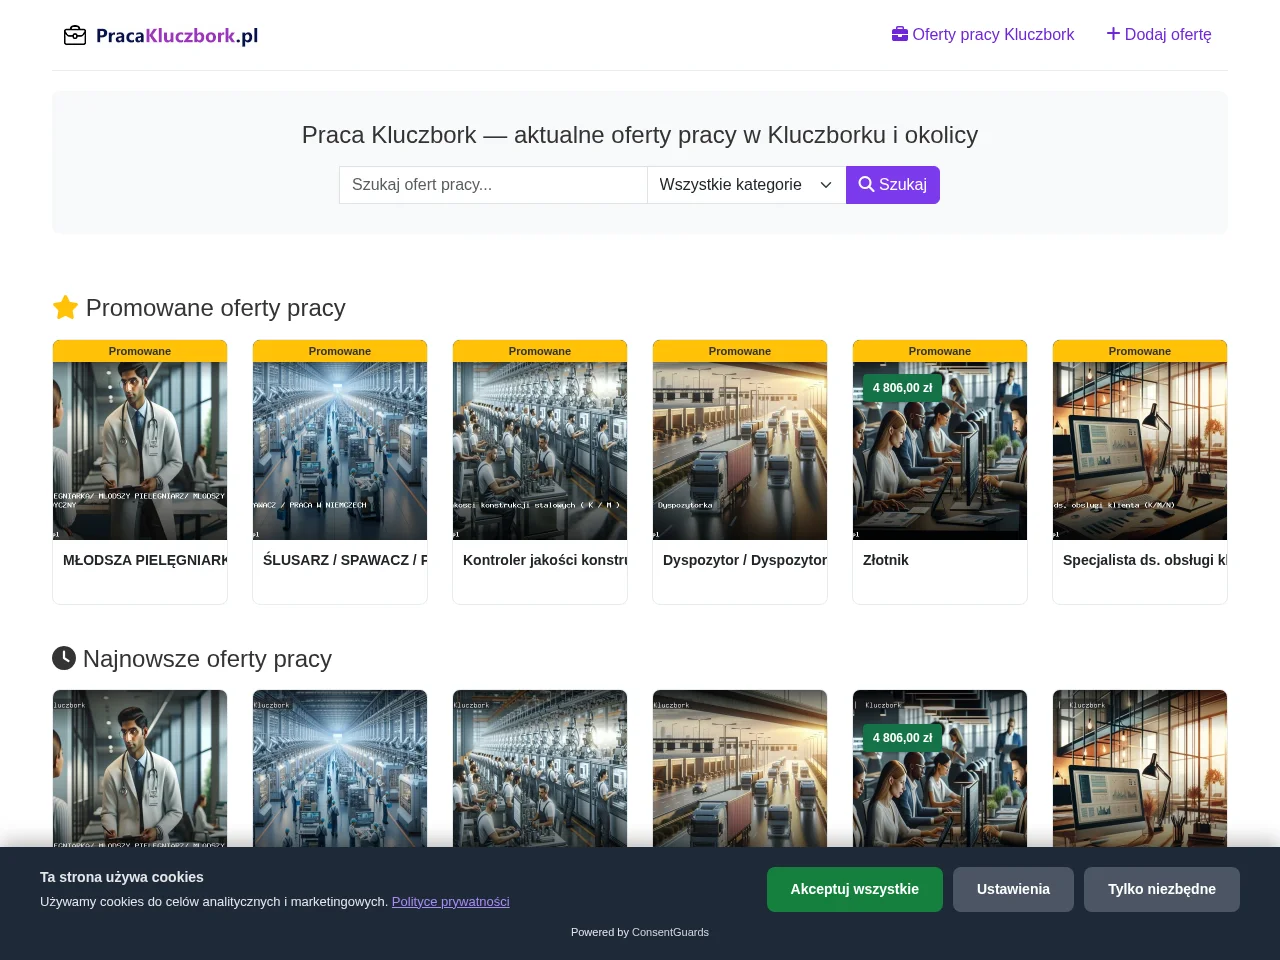Open Dodaj ofertę nav link

pos(1159,34)
